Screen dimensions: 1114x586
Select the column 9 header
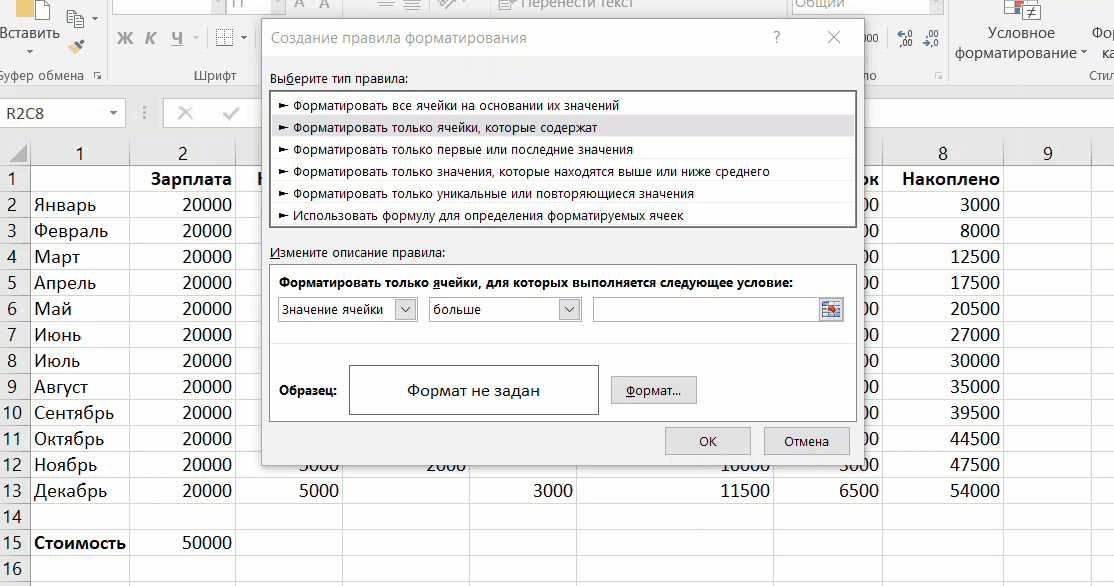pyautogui.click(x=1047, y=153)
